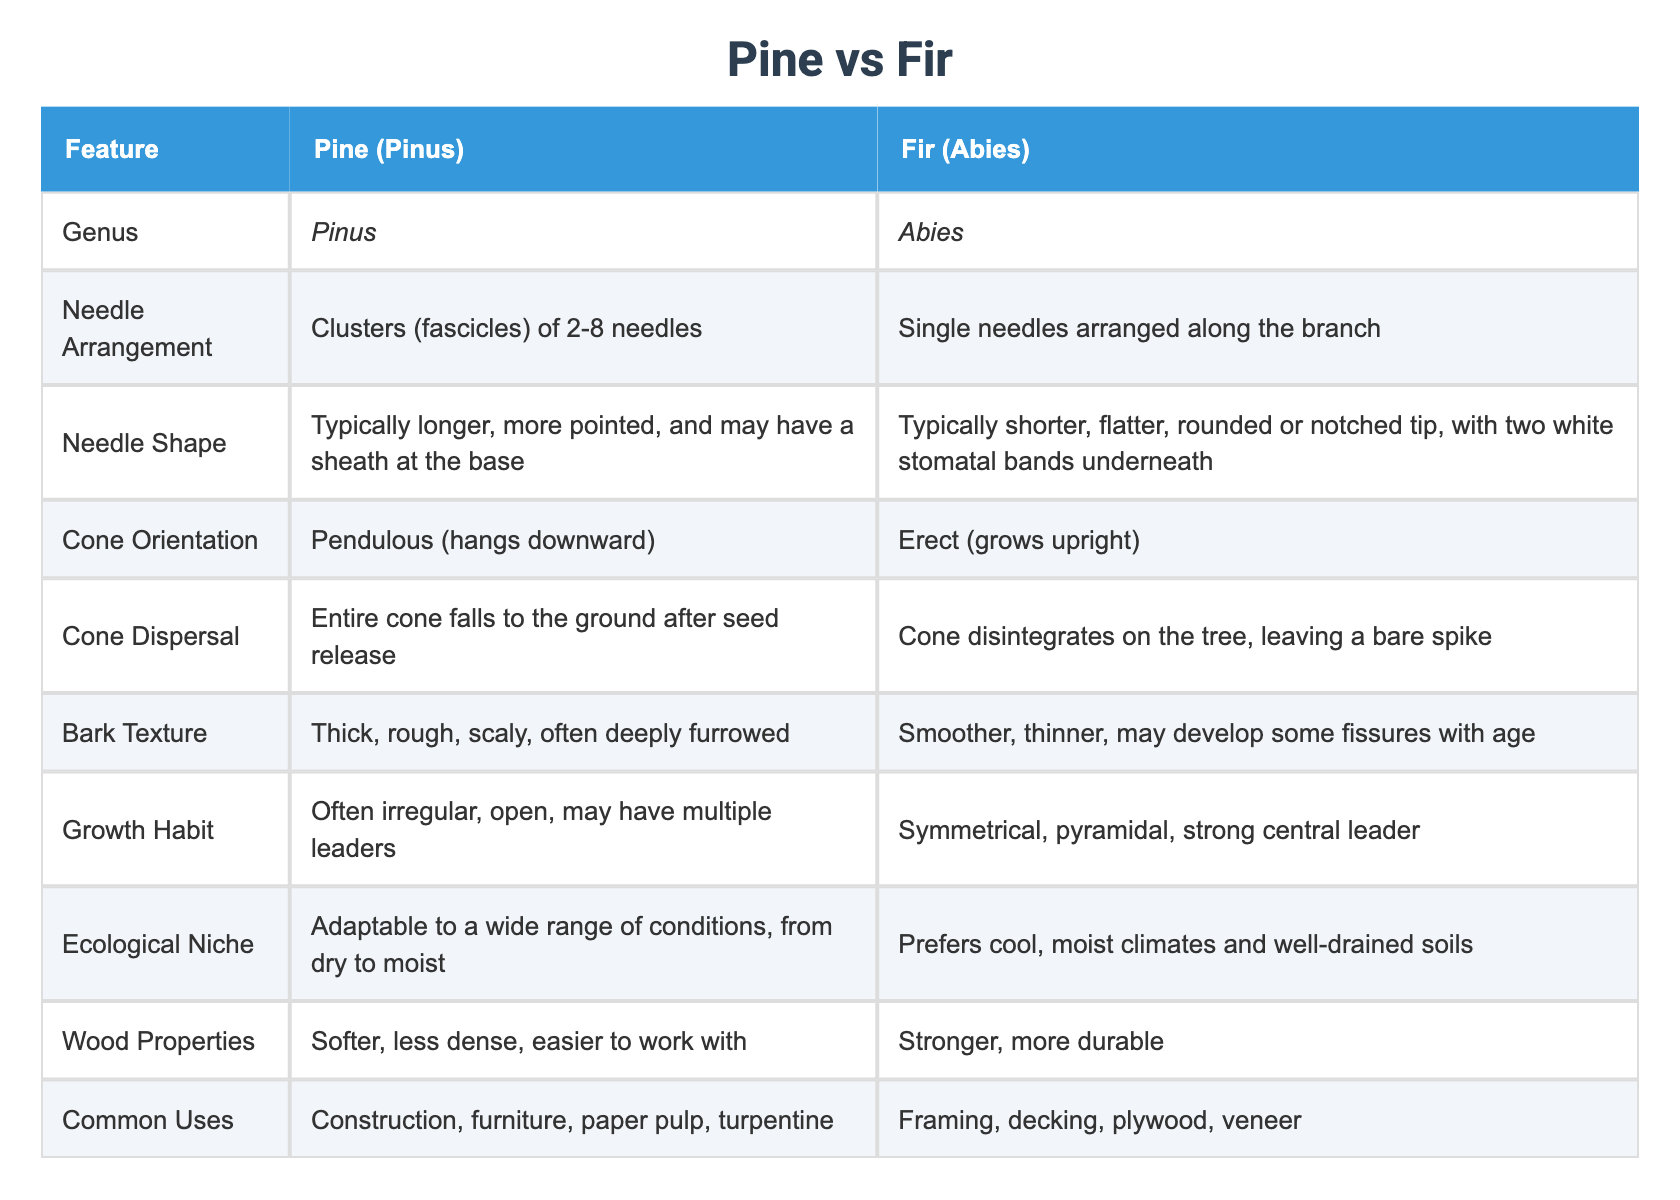The height and width of the screenshot is (1200, 1680).
Task: Click the "Framing, decking, plywood, veneer" cell
Action: (1100, 1120)
